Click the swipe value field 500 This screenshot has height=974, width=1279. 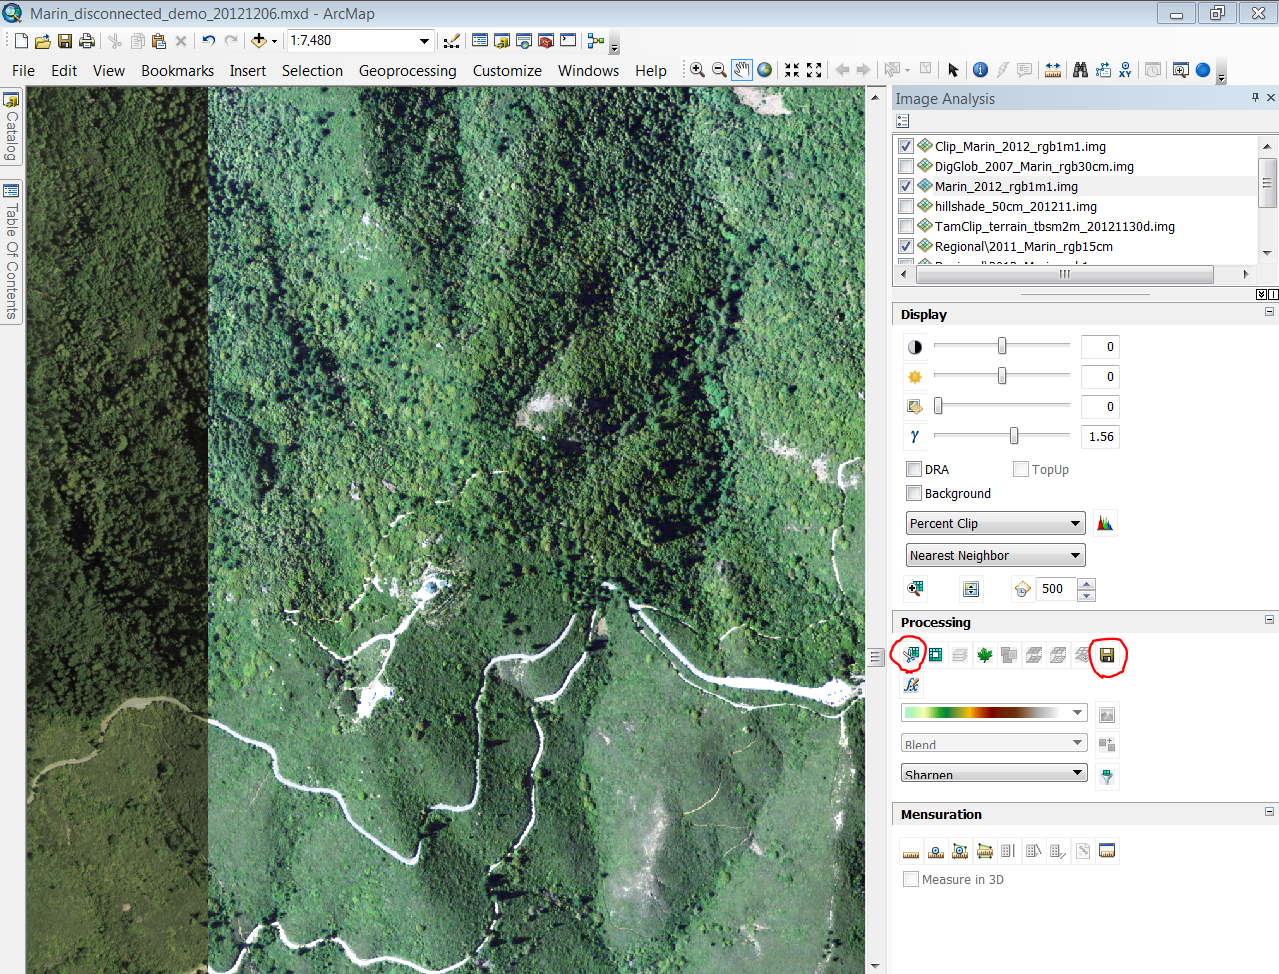tap(1057, 589)
